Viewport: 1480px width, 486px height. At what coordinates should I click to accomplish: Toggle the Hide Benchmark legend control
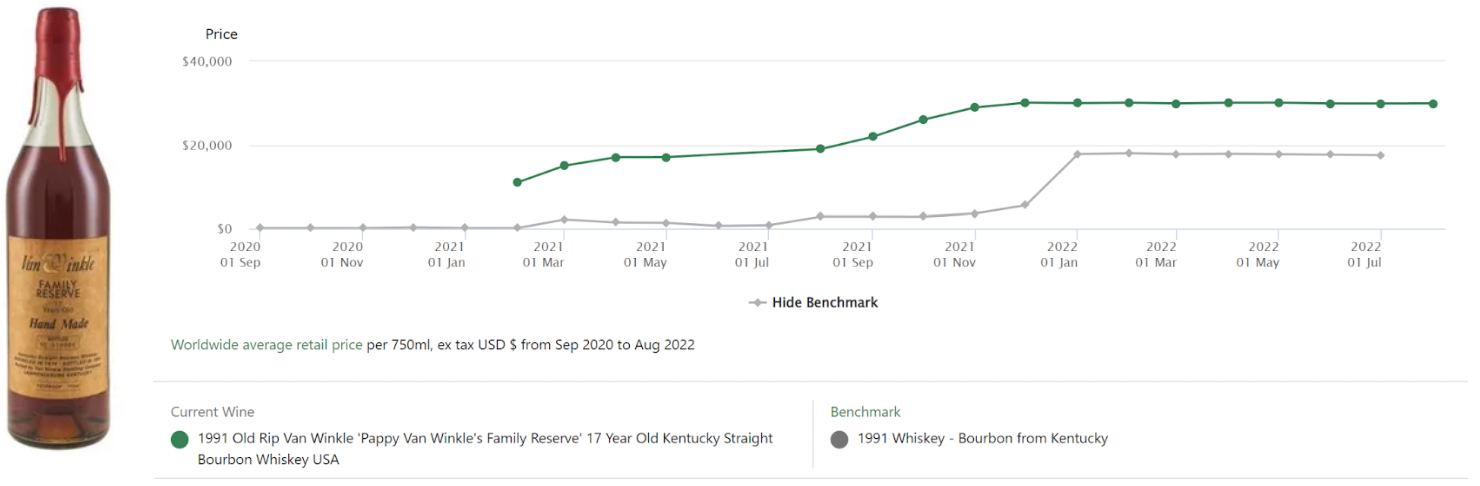(813, 302)
